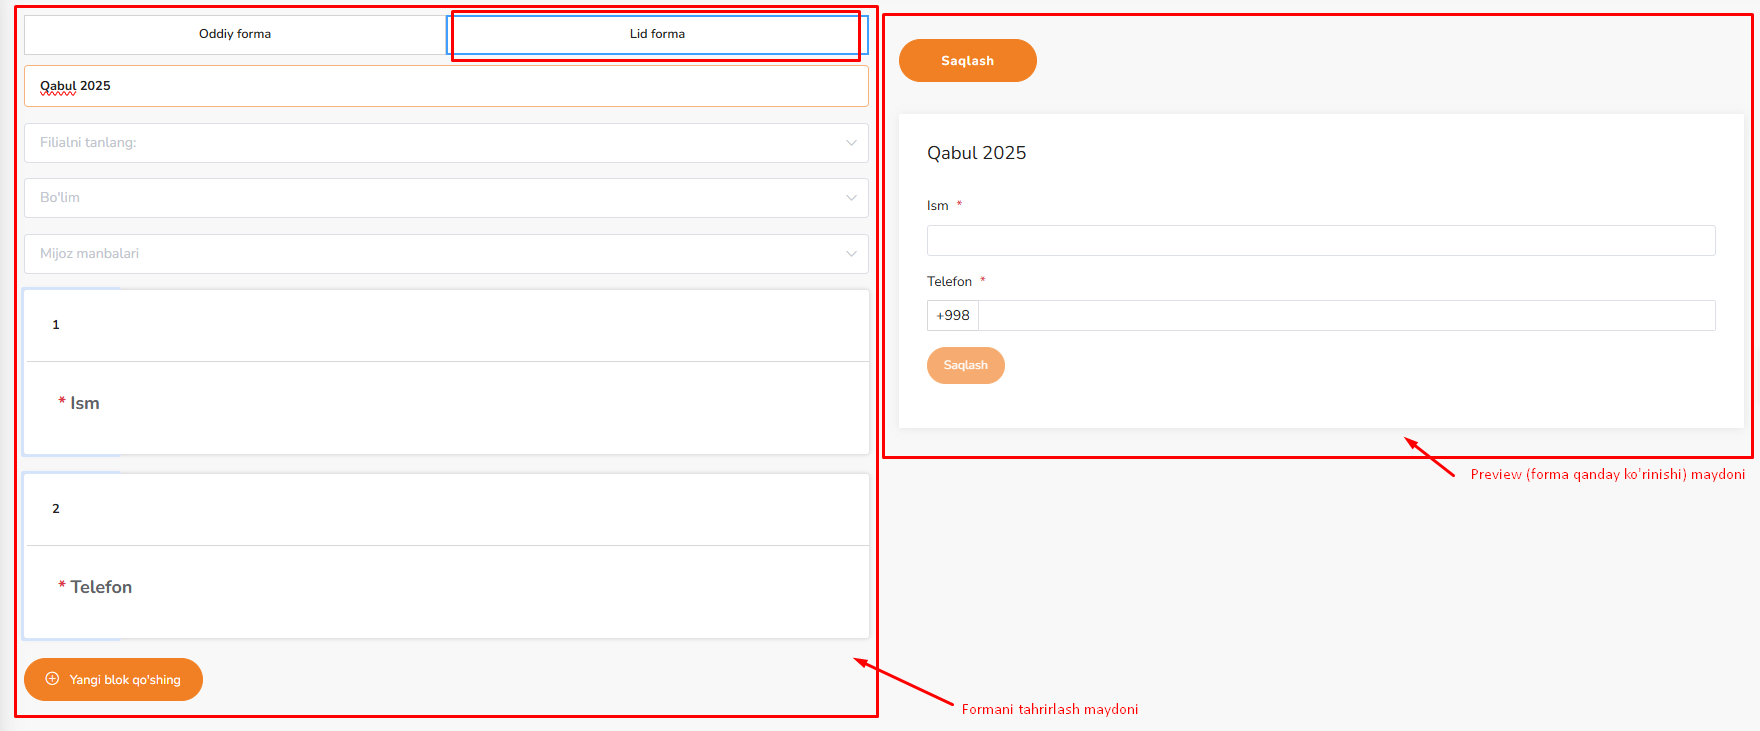Click the chevron arrow in Filialni tanlang field
Image resolution: width=1760 pixels, height=731 pixels.
(851, 143)
